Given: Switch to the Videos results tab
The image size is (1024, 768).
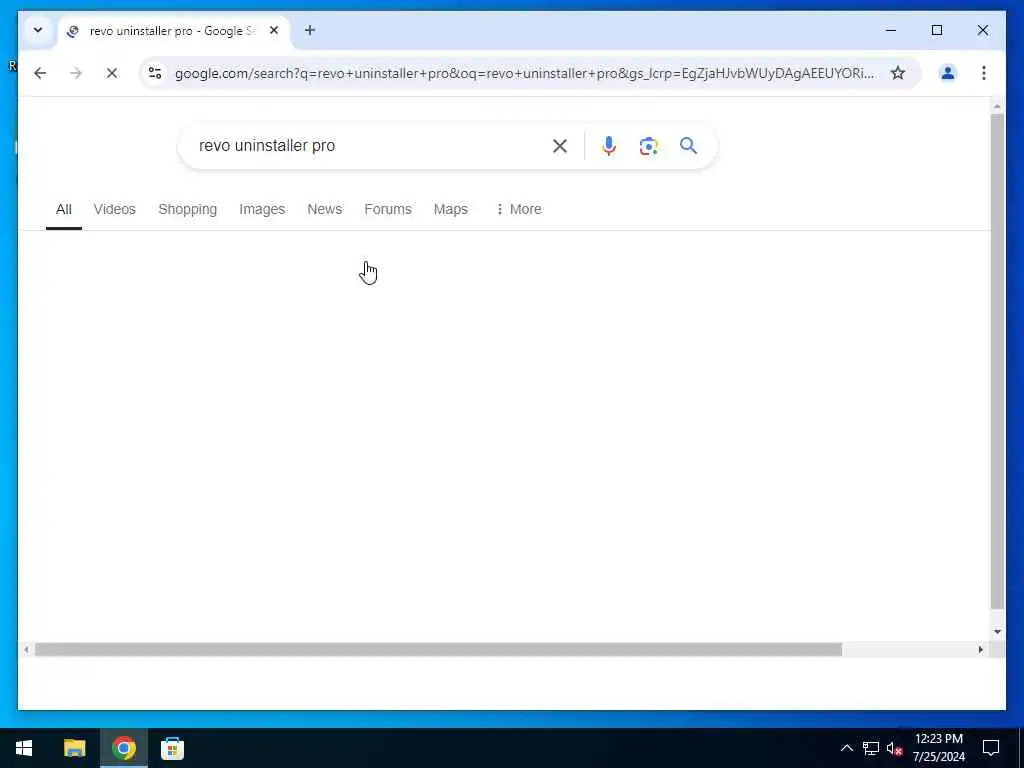Looking at the screenshot, I should pos(114,209).
